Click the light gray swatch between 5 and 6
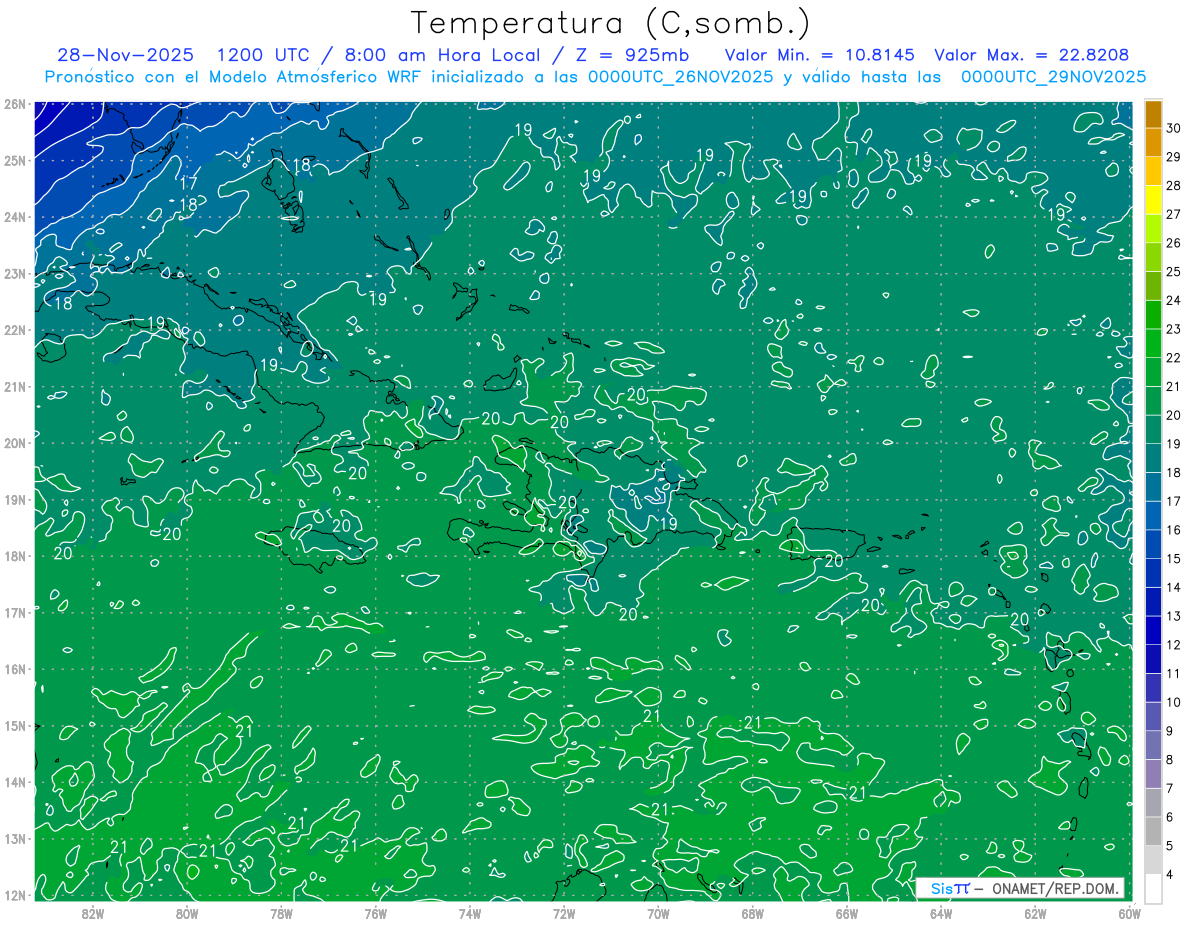 pos(1153,831)
